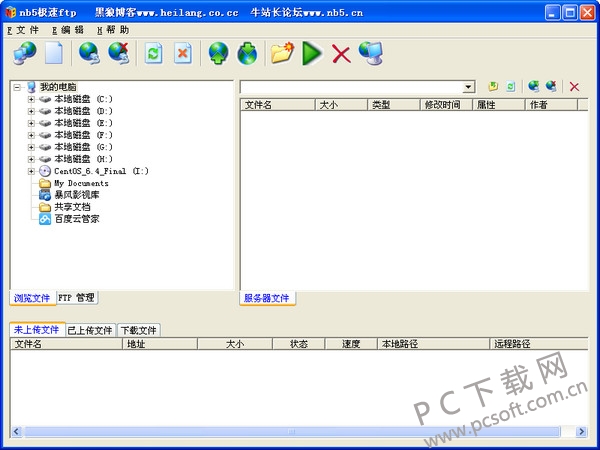Click the yellow folder up icon in server toolbar
Screen dimensions: 600x450
[493, 86]
